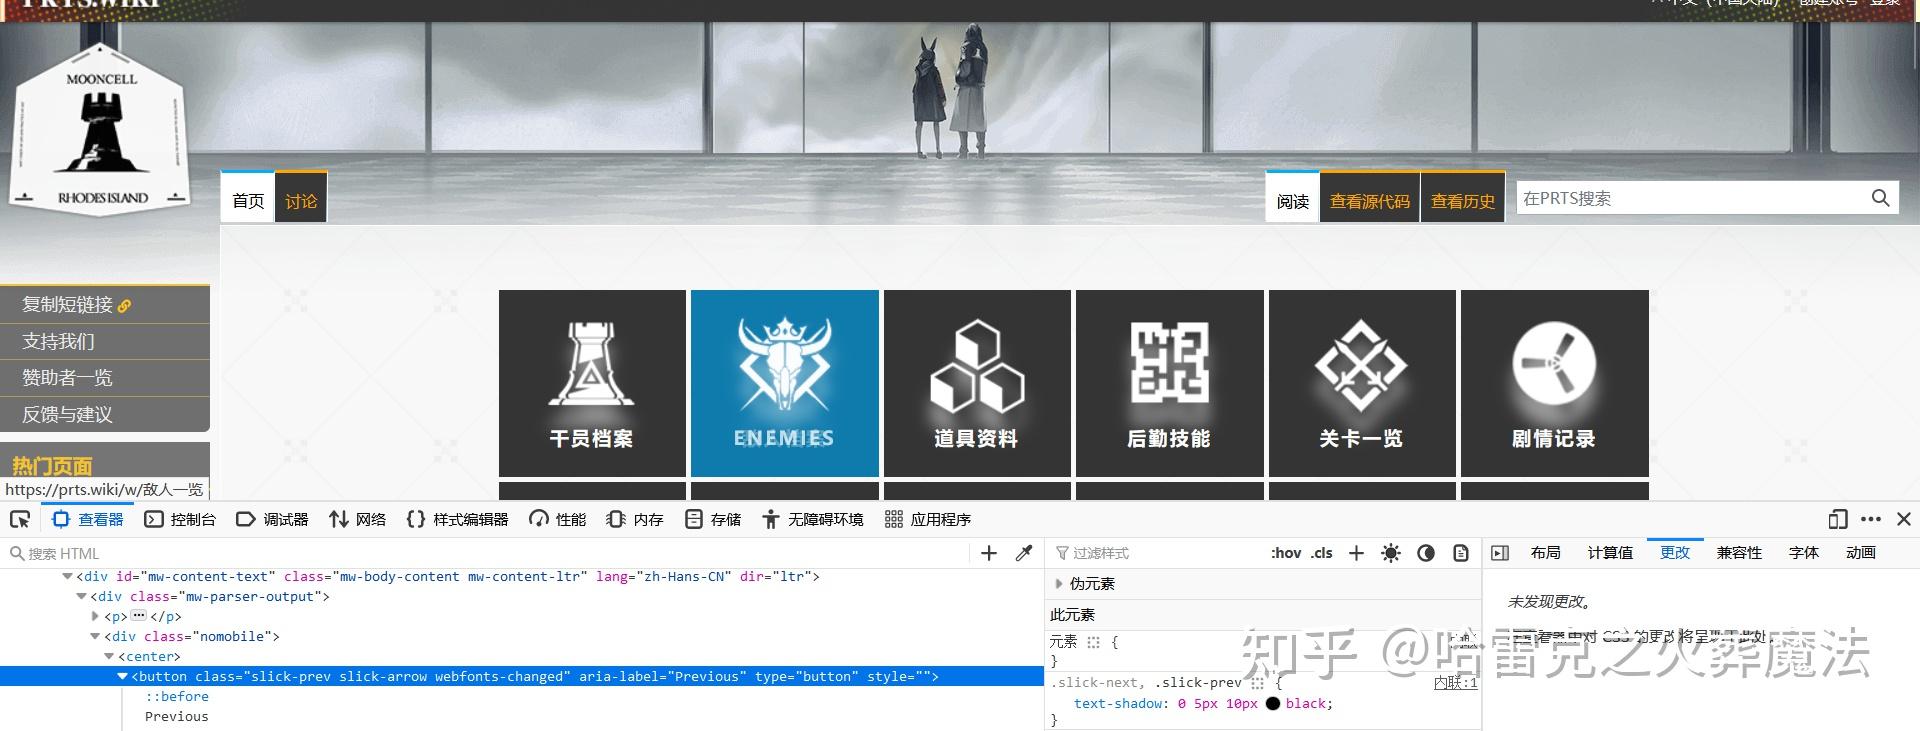The height and width of the screenshot is (731, 1920).
Task: Expand the <p> node in tree
Action: click(x=96, y=617)
